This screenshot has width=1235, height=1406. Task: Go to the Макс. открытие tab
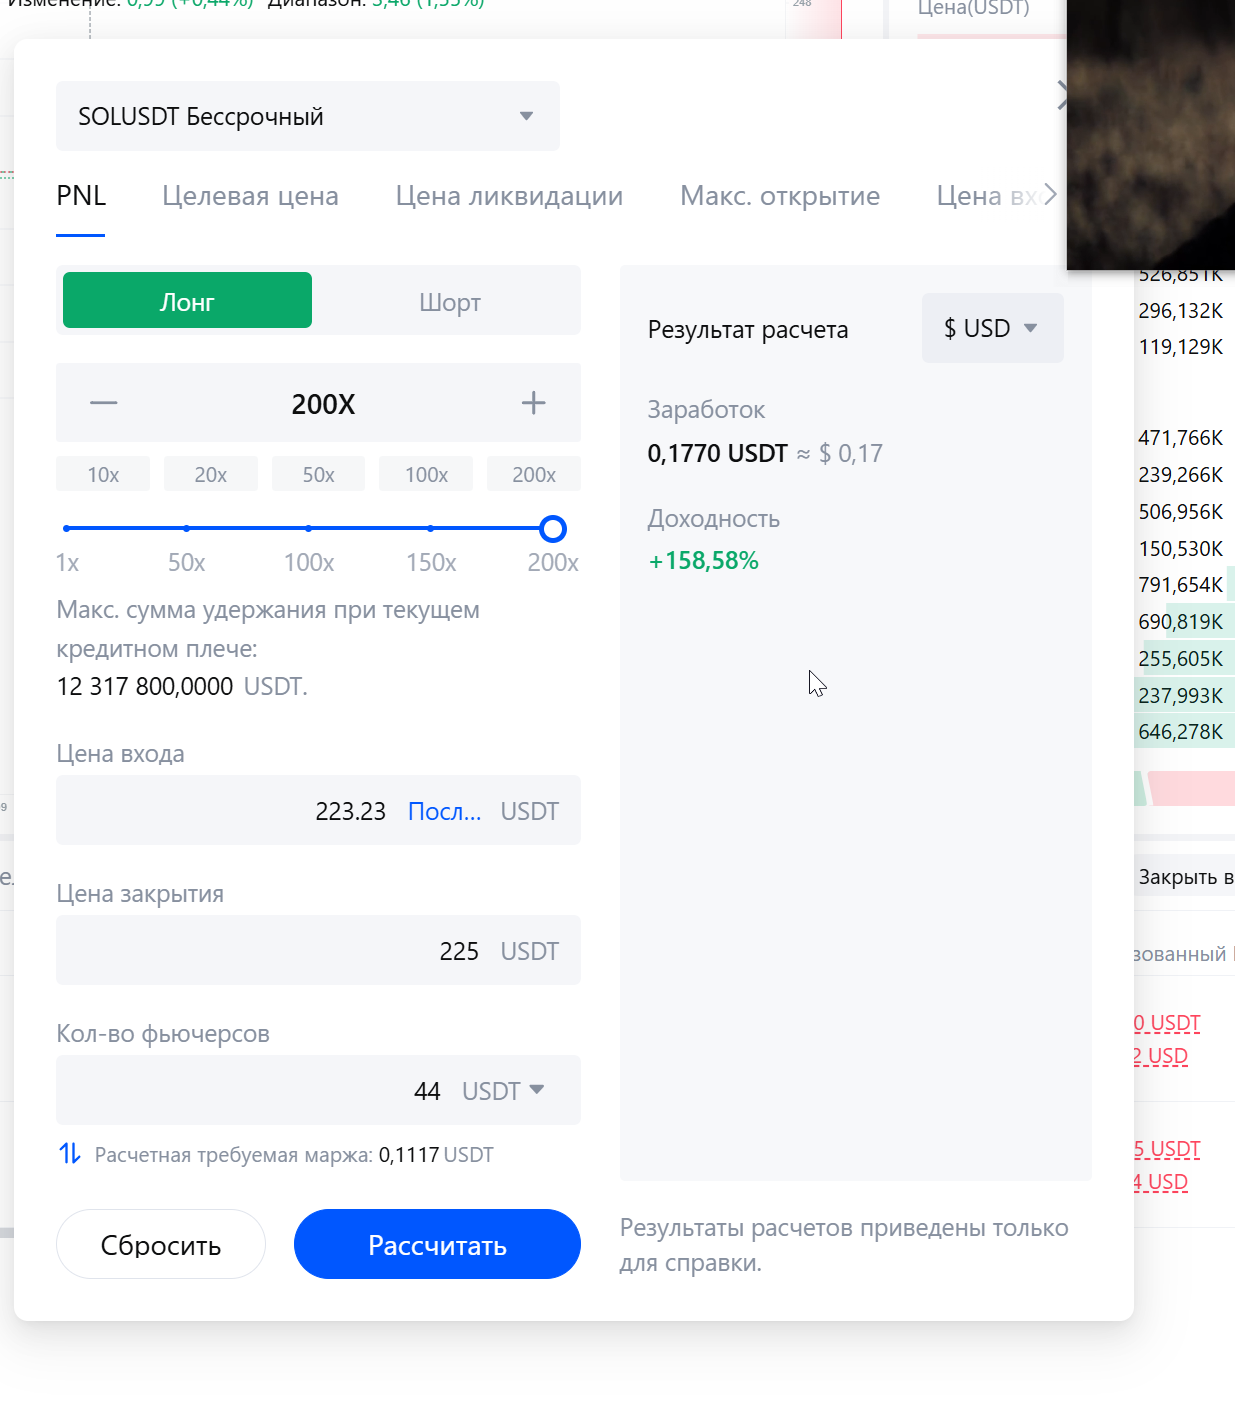click(x=779, y=196)
